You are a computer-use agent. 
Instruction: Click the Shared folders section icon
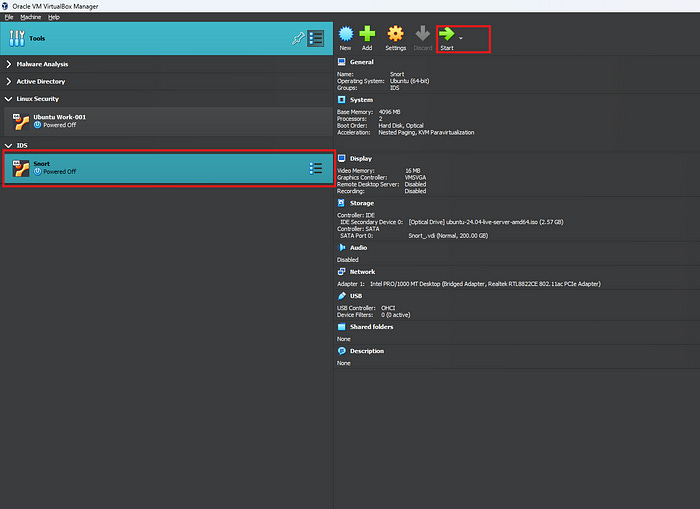click(x=342, y=327)
